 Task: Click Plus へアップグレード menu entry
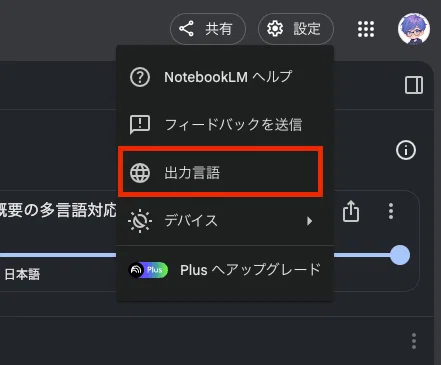pyautogui.click(x=225, y=270)
